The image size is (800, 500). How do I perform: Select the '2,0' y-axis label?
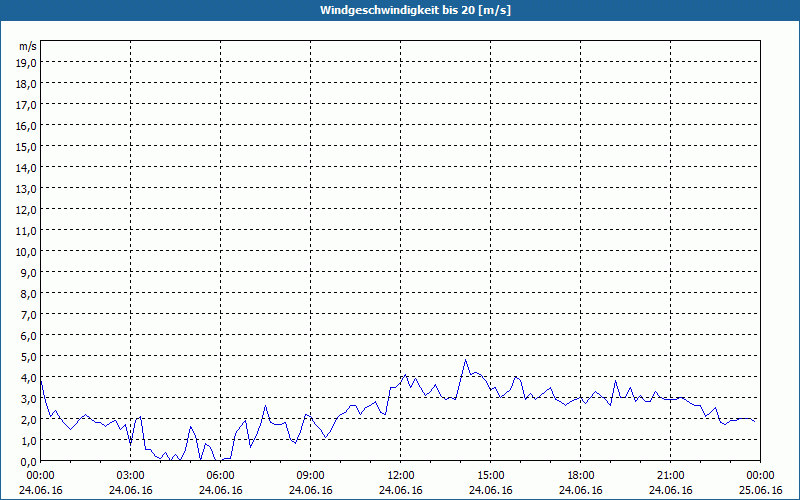tap(29, 420)
